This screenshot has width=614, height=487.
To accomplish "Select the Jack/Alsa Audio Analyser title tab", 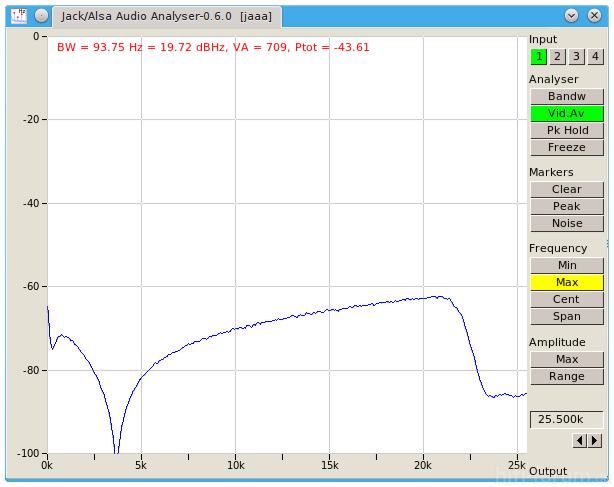I will point(167,16).
